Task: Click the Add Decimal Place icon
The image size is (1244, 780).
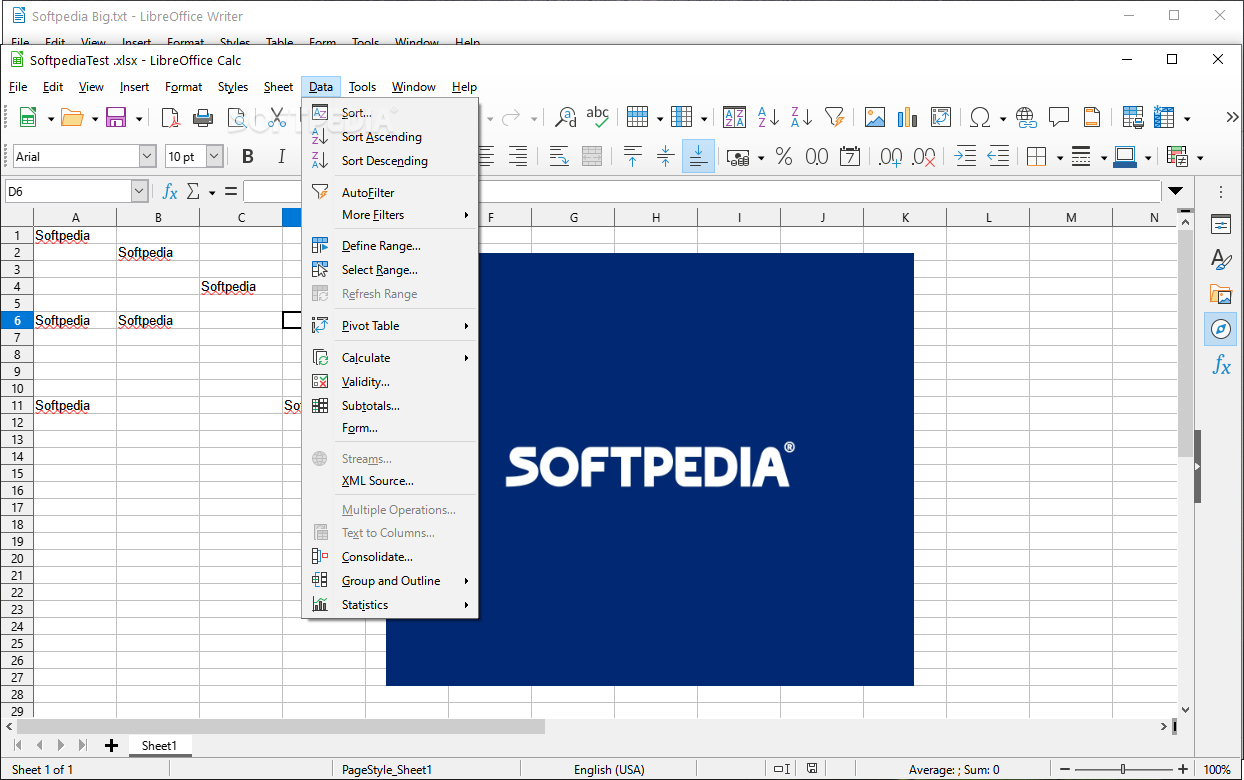Action: [891, 156]
